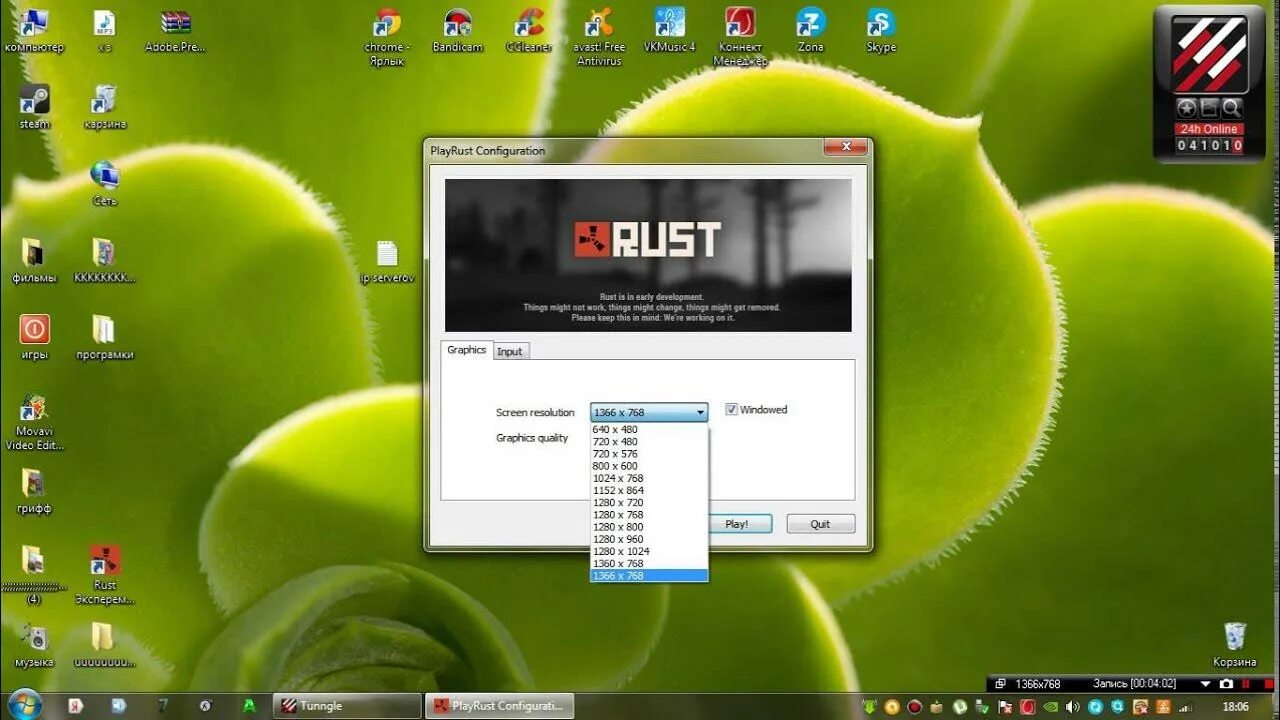Click the Yandex icon in the taskbar
This screenshot has width=1280, height=720.
[75, 706]
